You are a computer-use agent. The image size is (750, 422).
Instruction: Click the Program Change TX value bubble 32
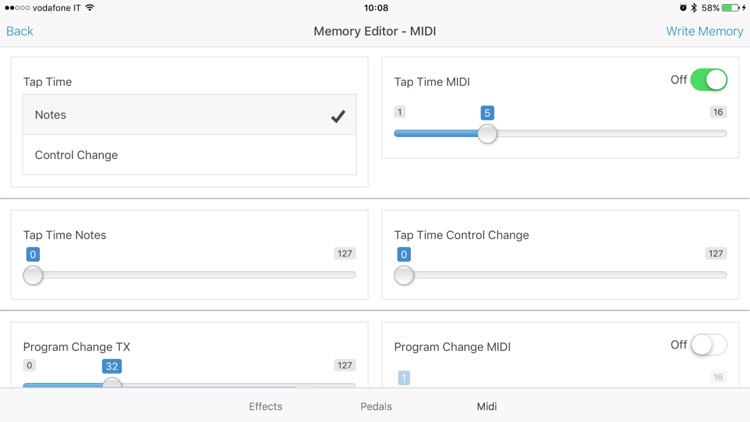(112, 366)
